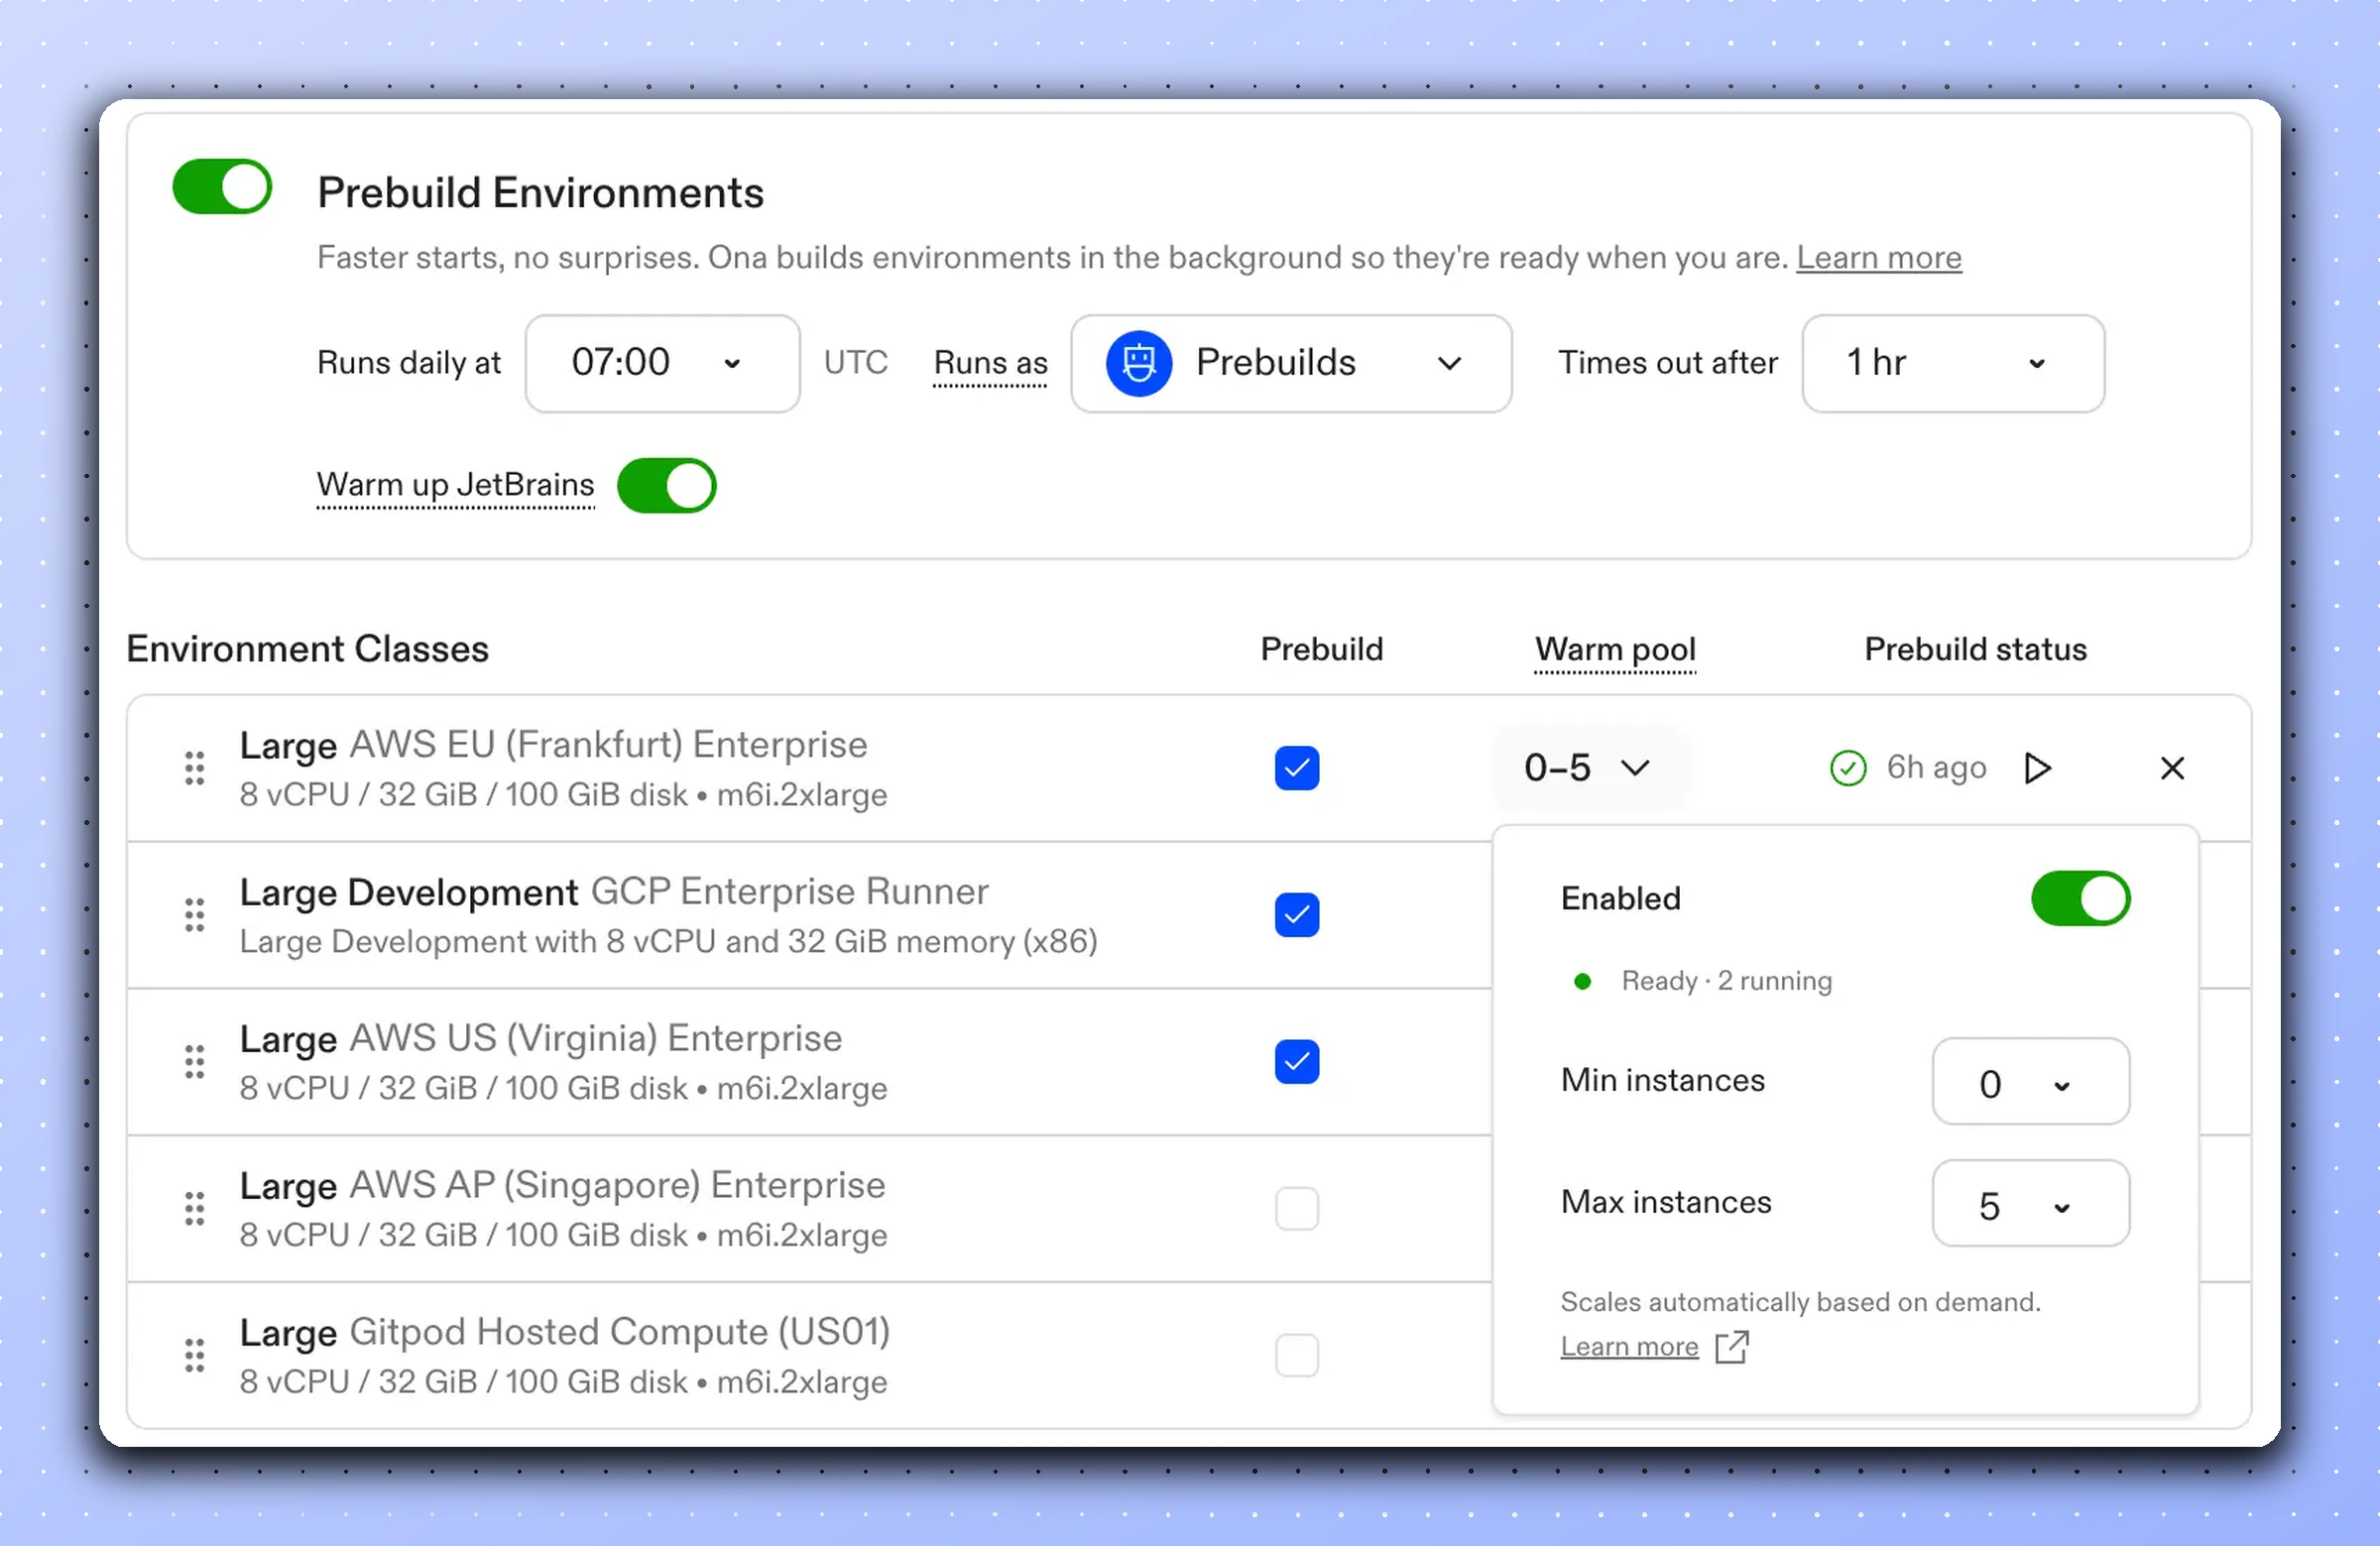Open the warm pool Learn more external link
The width and height of the screenshot is (2380, 1546).
point(1630,1347)
